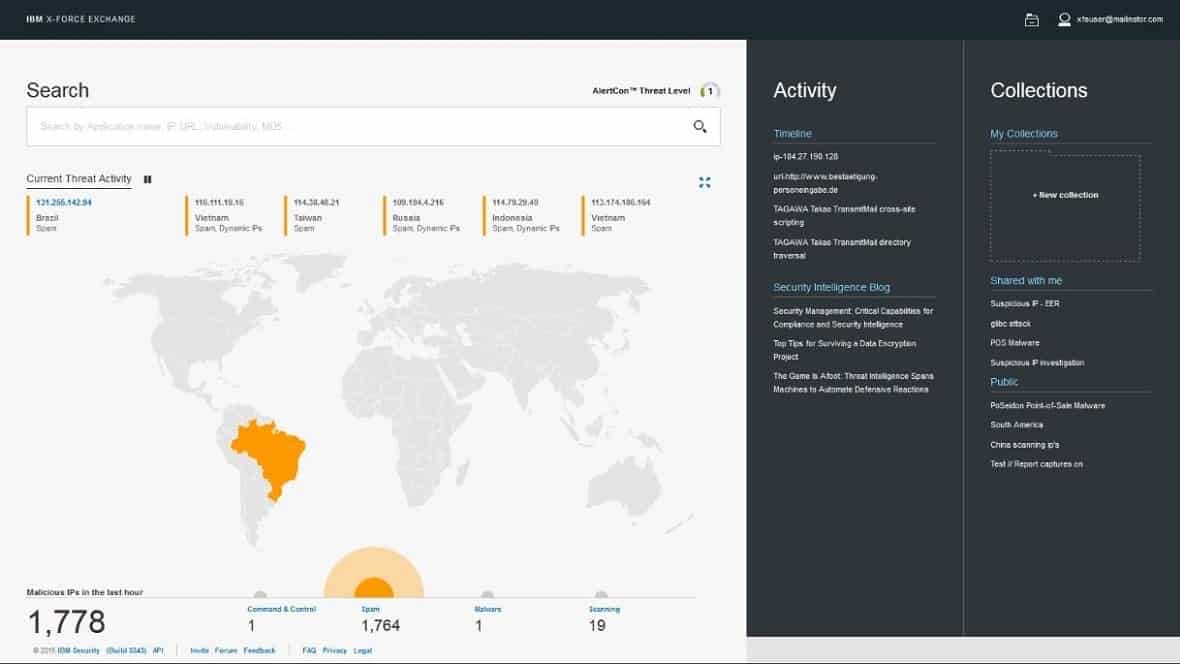Click the Feedback link in the footer

pos(258,650)
